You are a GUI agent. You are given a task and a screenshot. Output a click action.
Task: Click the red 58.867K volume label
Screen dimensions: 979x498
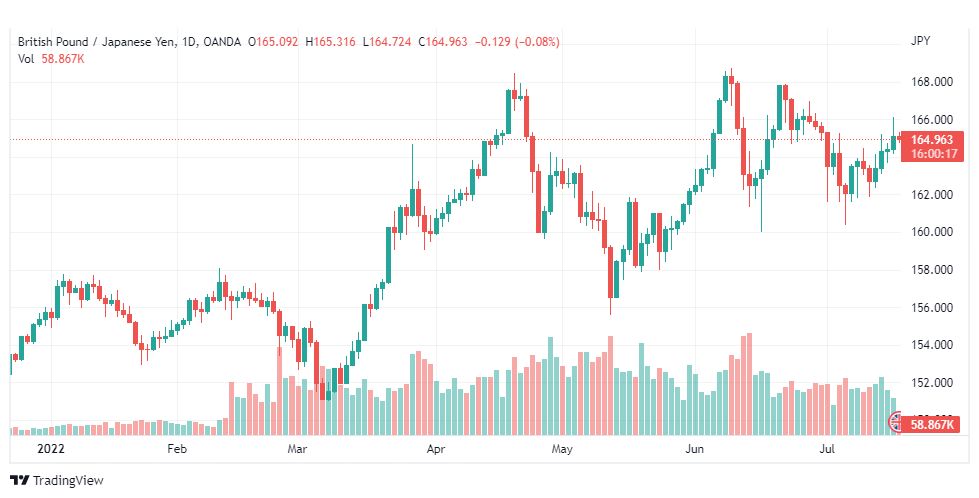tap(931, 425)
